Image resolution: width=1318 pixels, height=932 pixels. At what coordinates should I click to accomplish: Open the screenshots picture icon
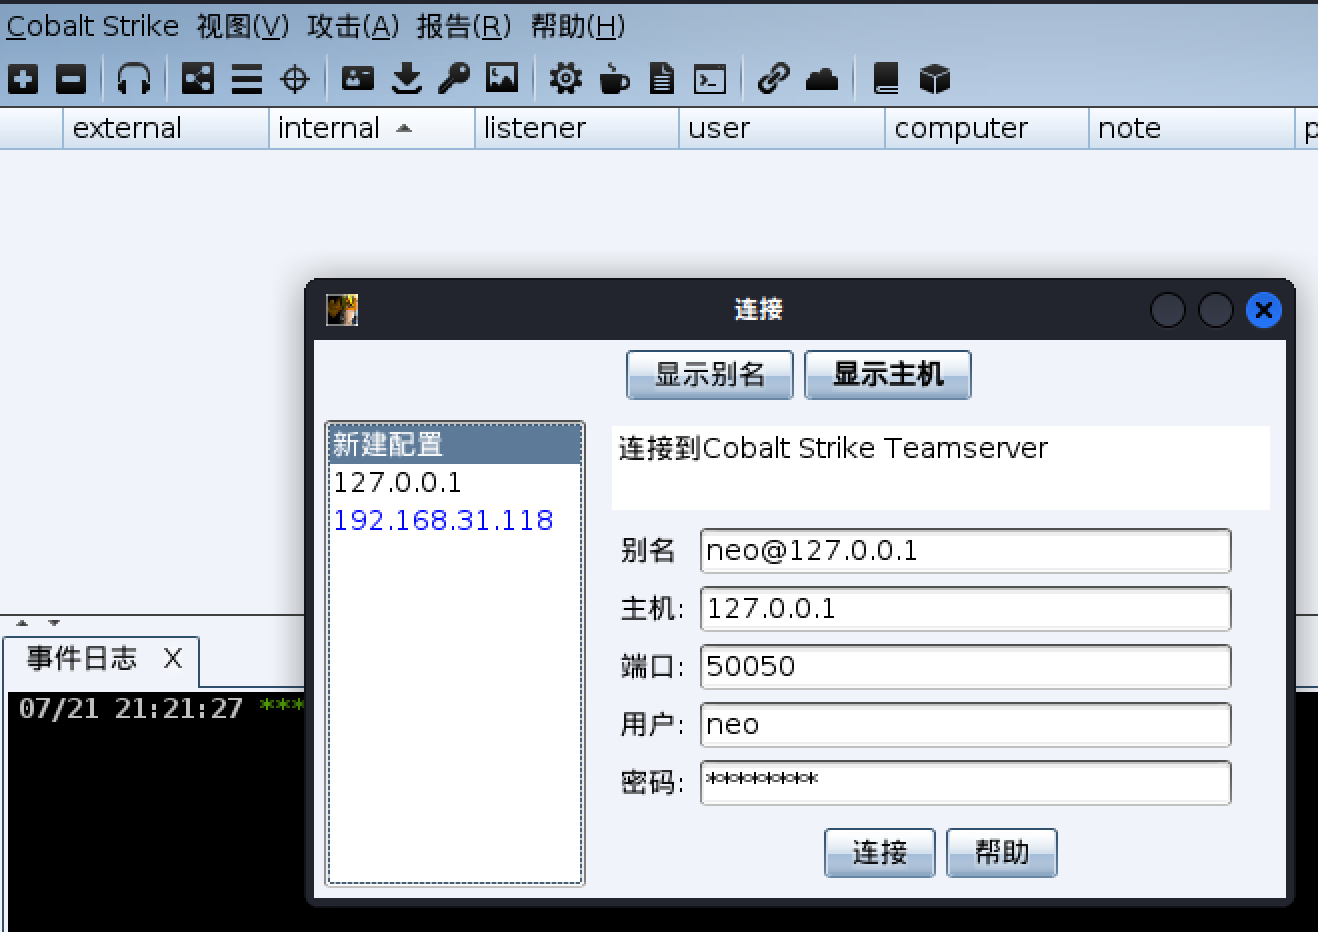tap(502, 78)
